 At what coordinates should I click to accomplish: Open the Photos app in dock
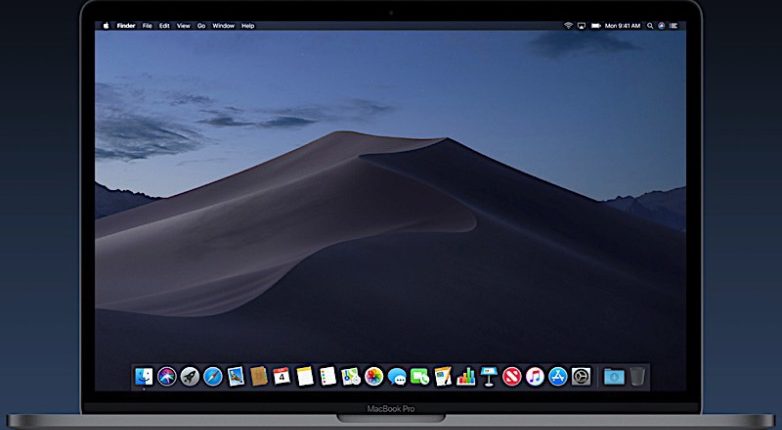[x=374, y=376]
